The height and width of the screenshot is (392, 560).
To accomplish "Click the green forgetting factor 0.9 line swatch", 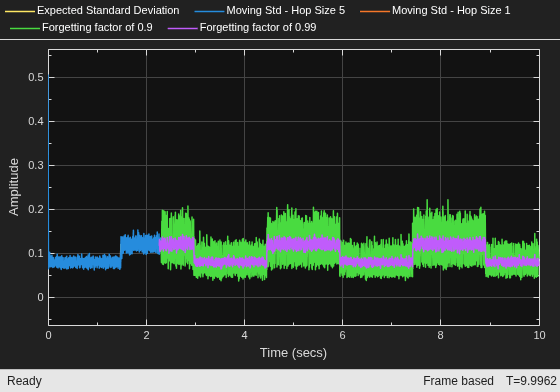I will (25, 28).
